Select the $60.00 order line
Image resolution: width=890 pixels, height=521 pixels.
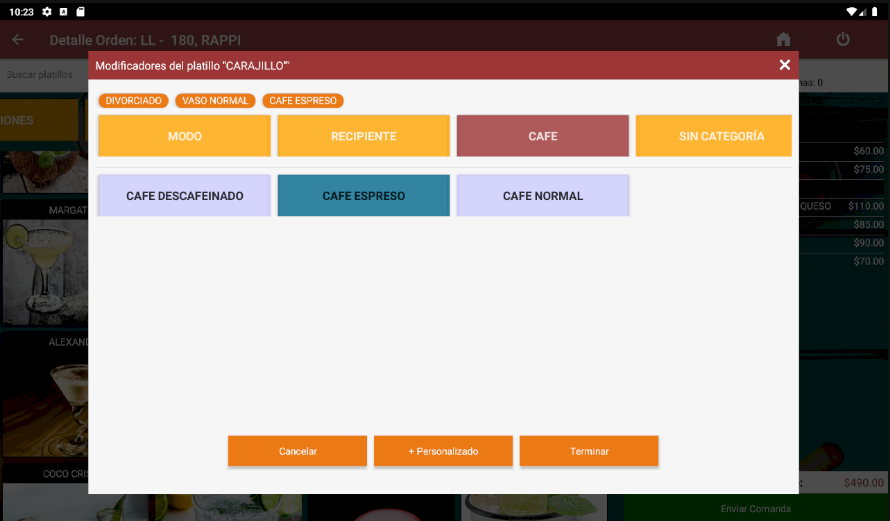pos(842,151)
